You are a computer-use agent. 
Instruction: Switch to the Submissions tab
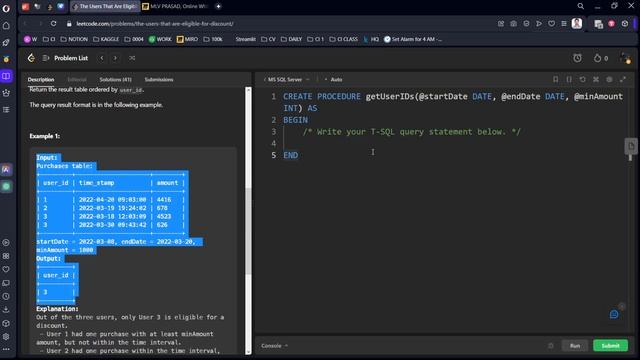coord(159,80)
